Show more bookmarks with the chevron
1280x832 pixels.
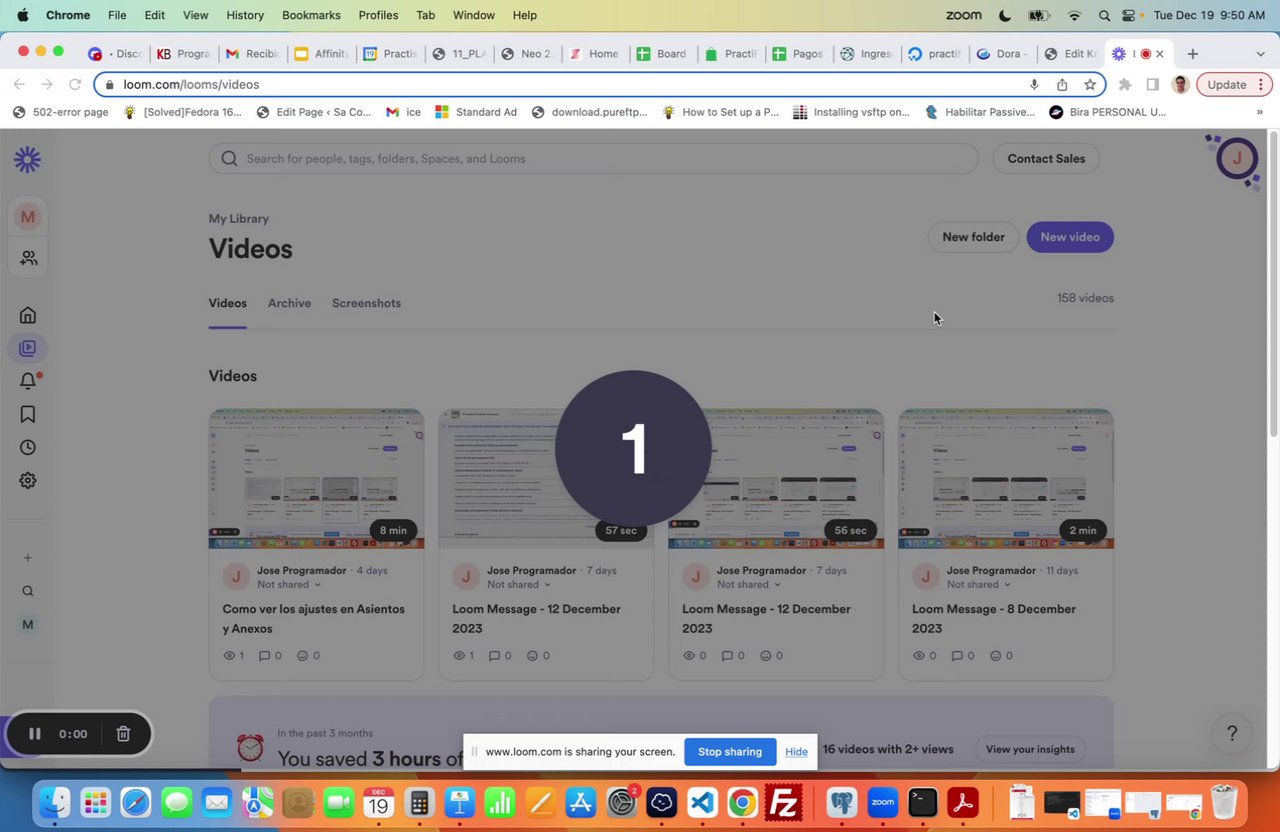pyautogui.click(x=1259, y=112)
